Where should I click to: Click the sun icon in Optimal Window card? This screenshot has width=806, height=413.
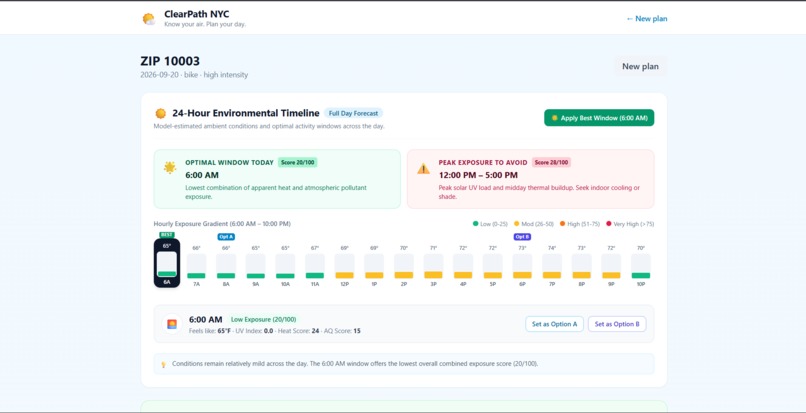(170, 167)
